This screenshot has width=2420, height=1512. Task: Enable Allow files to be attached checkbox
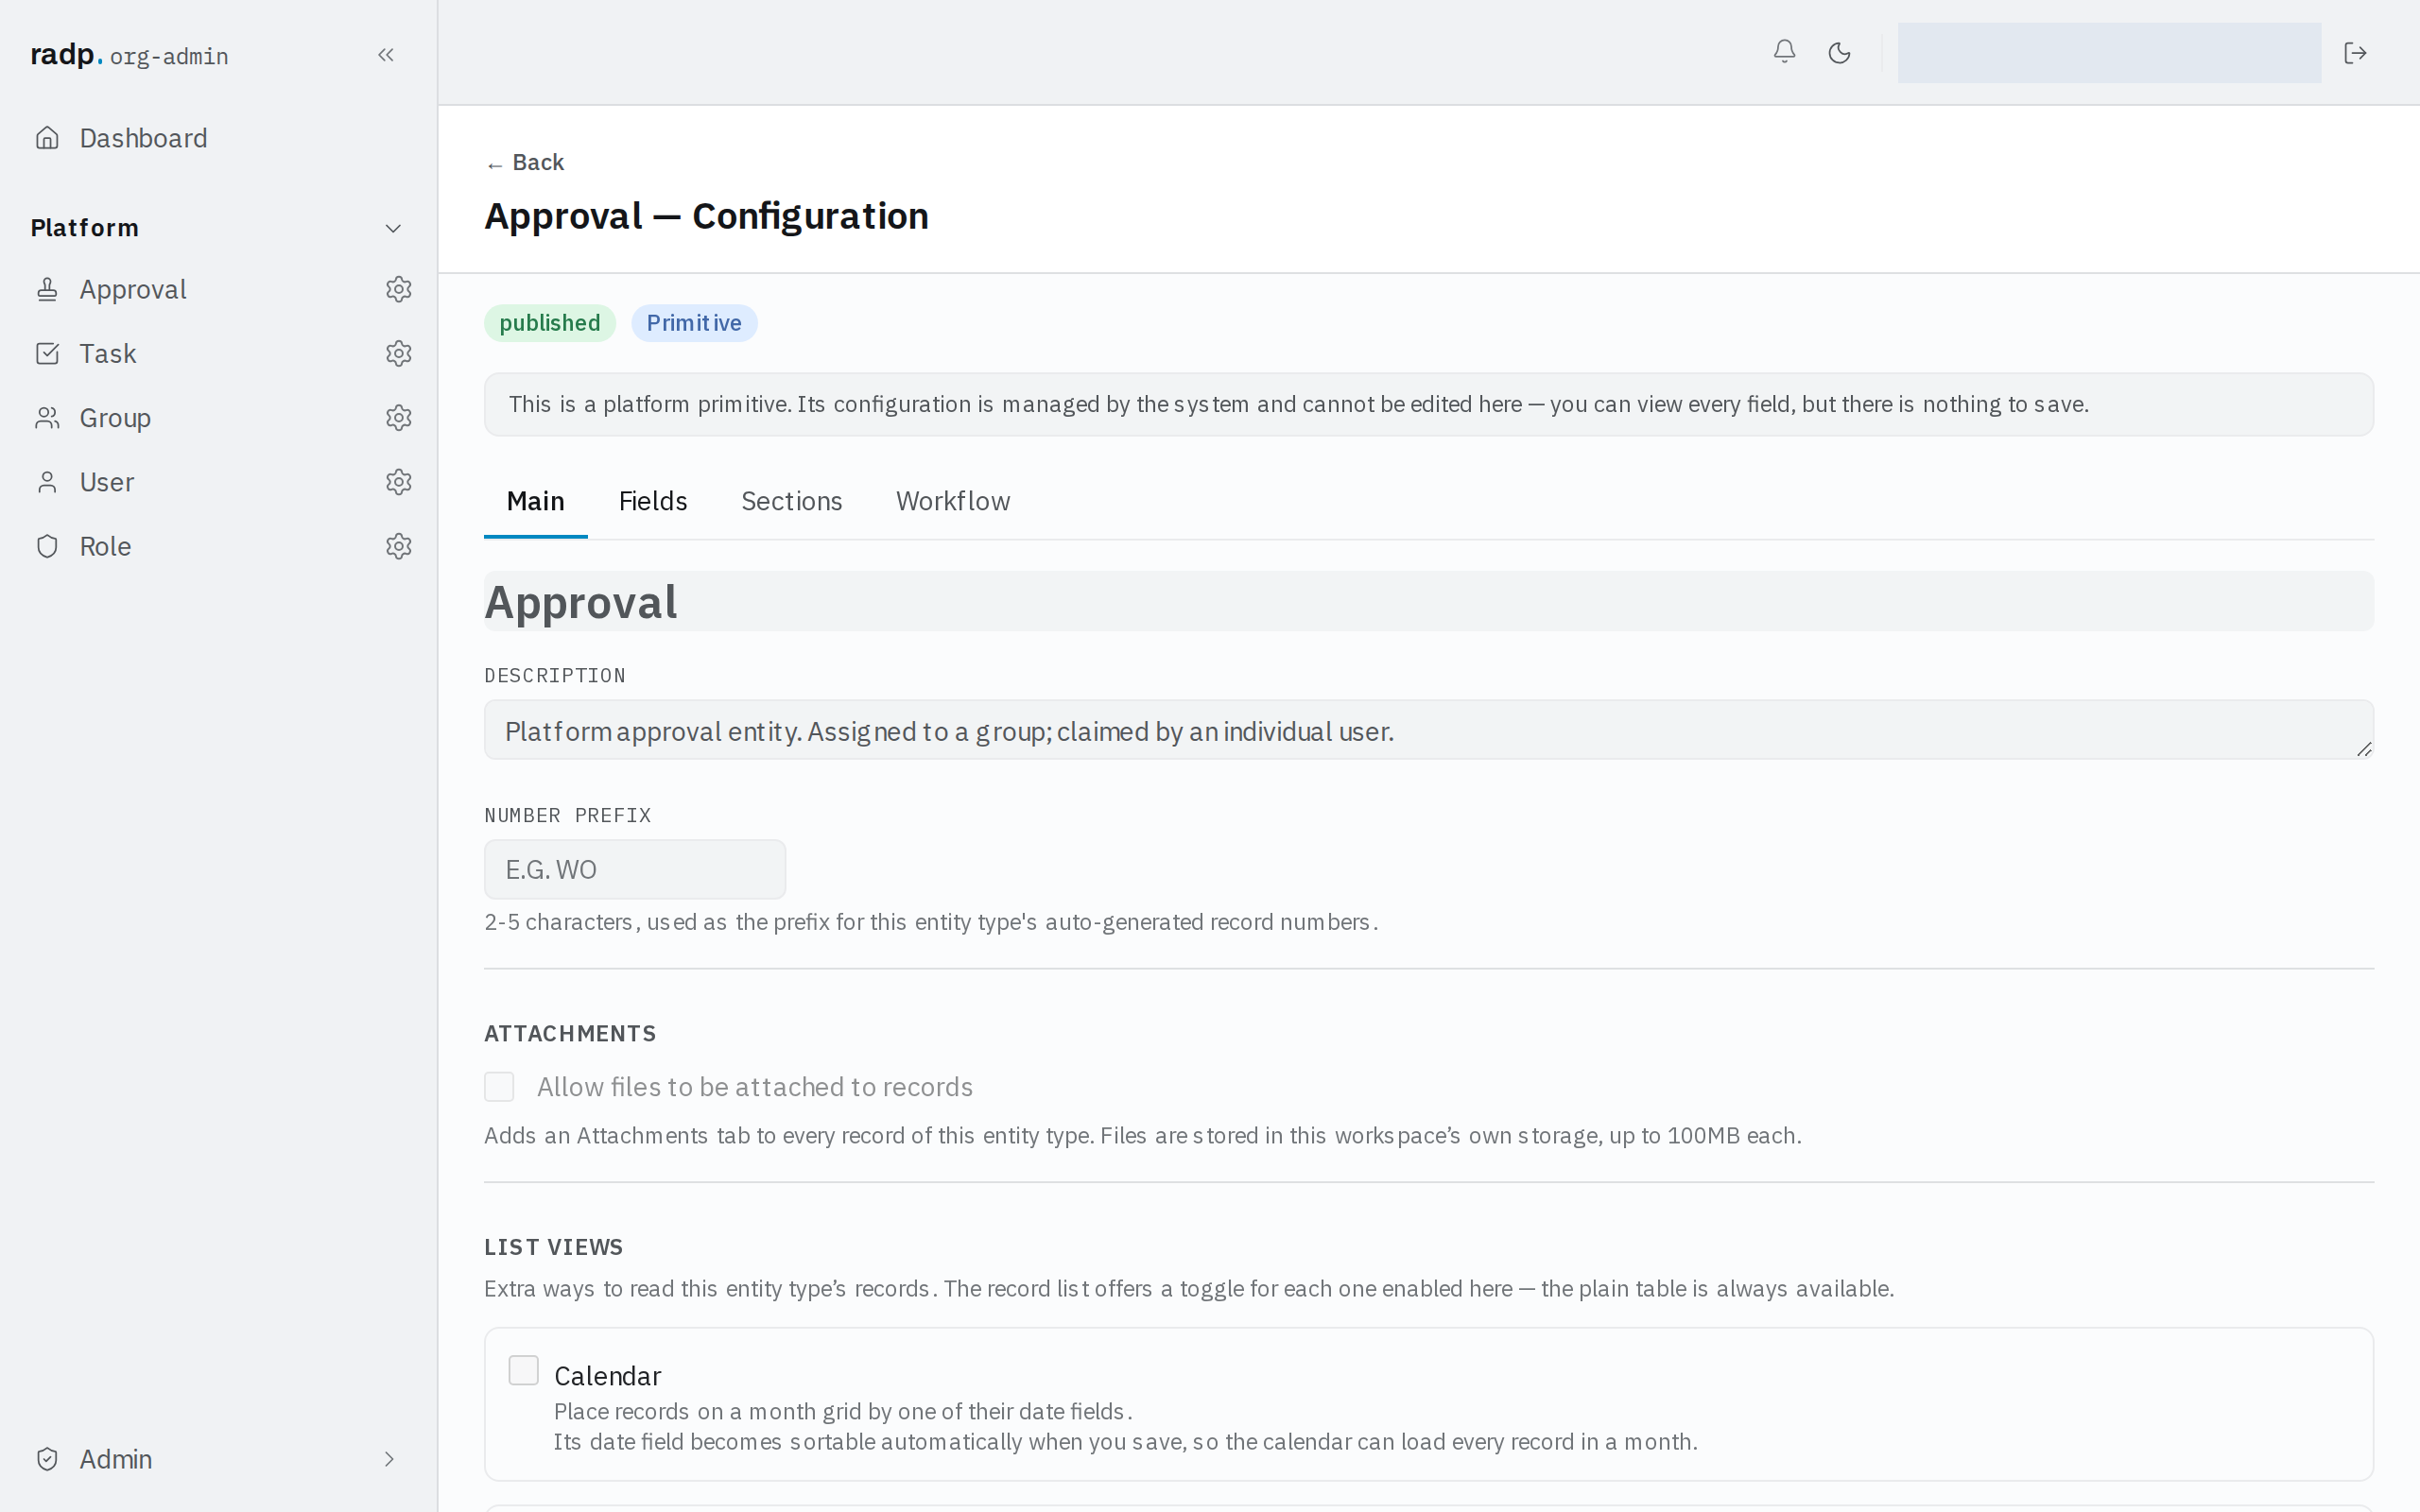499,1087
